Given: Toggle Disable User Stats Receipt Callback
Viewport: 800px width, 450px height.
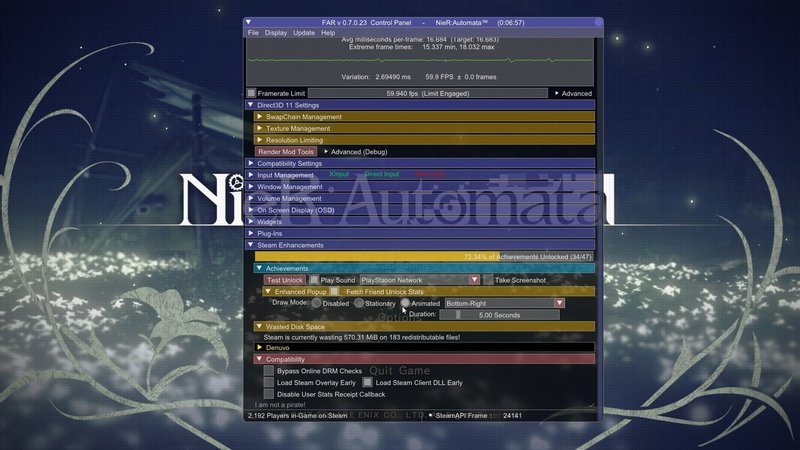Looking at the screenshot, I should pos(268,394).
